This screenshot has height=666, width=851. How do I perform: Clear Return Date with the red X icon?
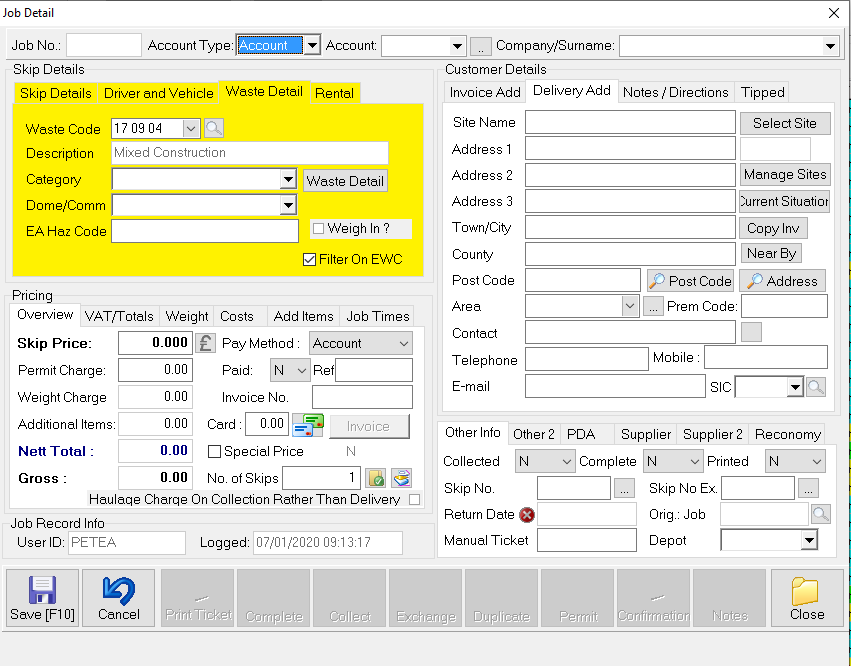pos(527,515)
